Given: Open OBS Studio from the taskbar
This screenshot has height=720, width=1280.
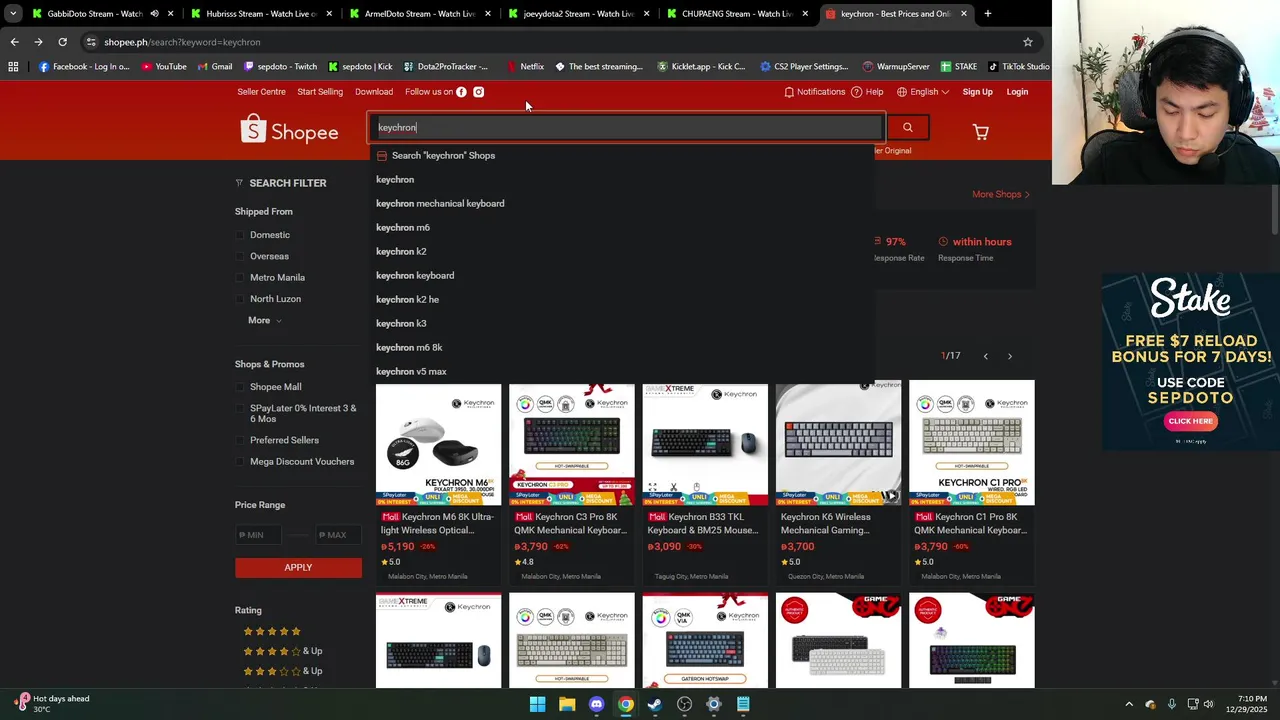Looking at the screenshot, I should coord(684,704).
